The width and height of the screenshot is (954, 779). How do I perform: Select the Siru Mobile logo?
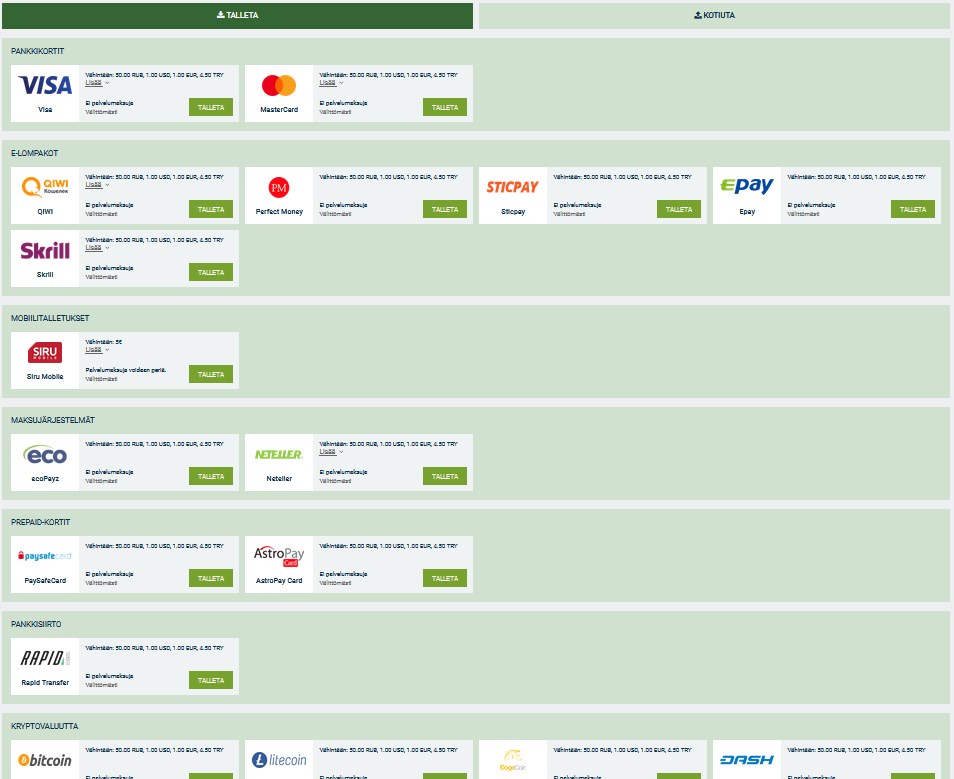point(45,352)
